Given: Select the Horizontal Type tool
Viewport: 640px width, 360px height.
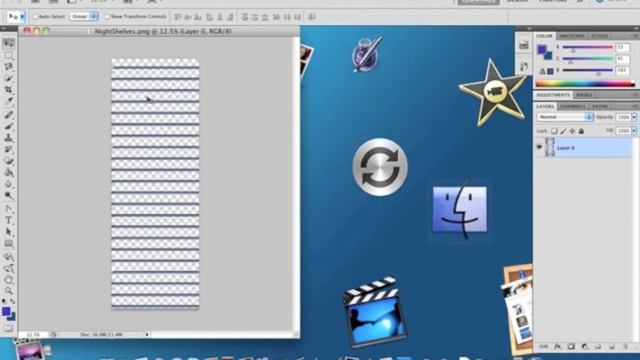Looking at the screenshot, I should [9, 220].
